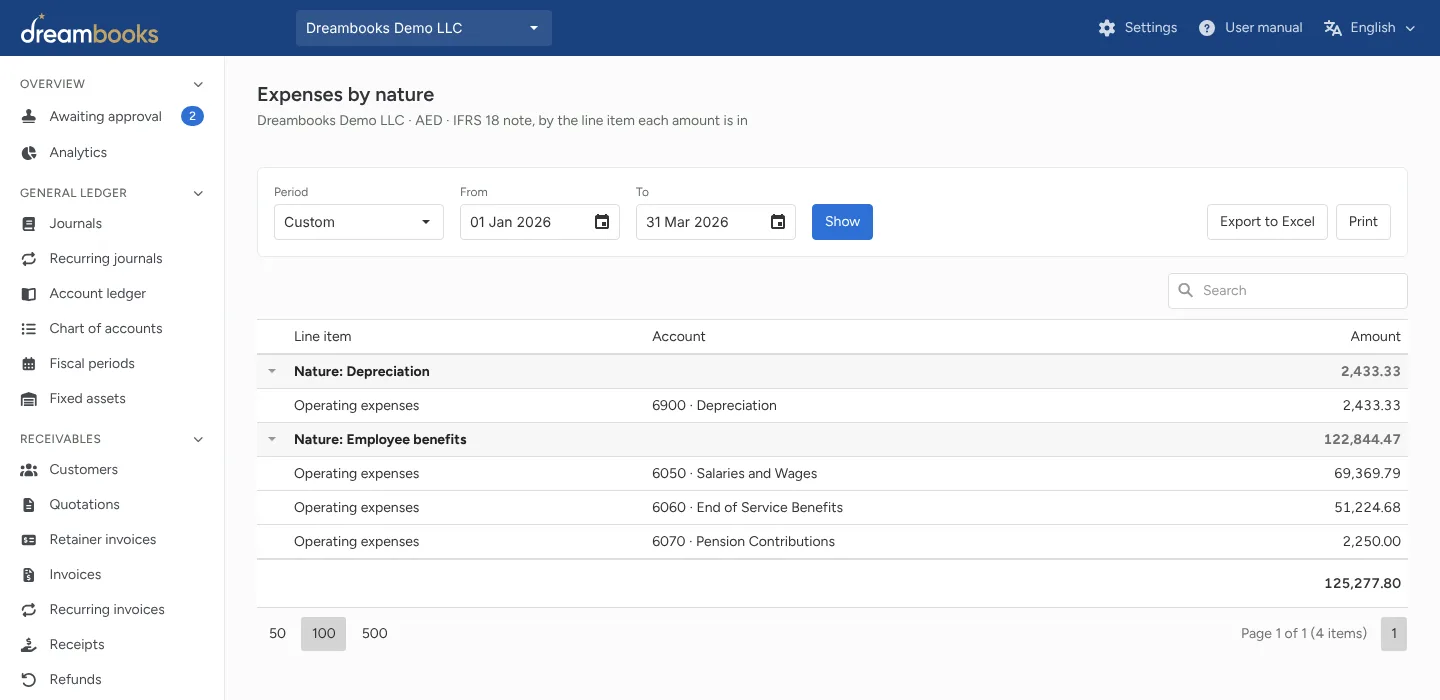
Task: Click the Print button
Action: 1363,222
